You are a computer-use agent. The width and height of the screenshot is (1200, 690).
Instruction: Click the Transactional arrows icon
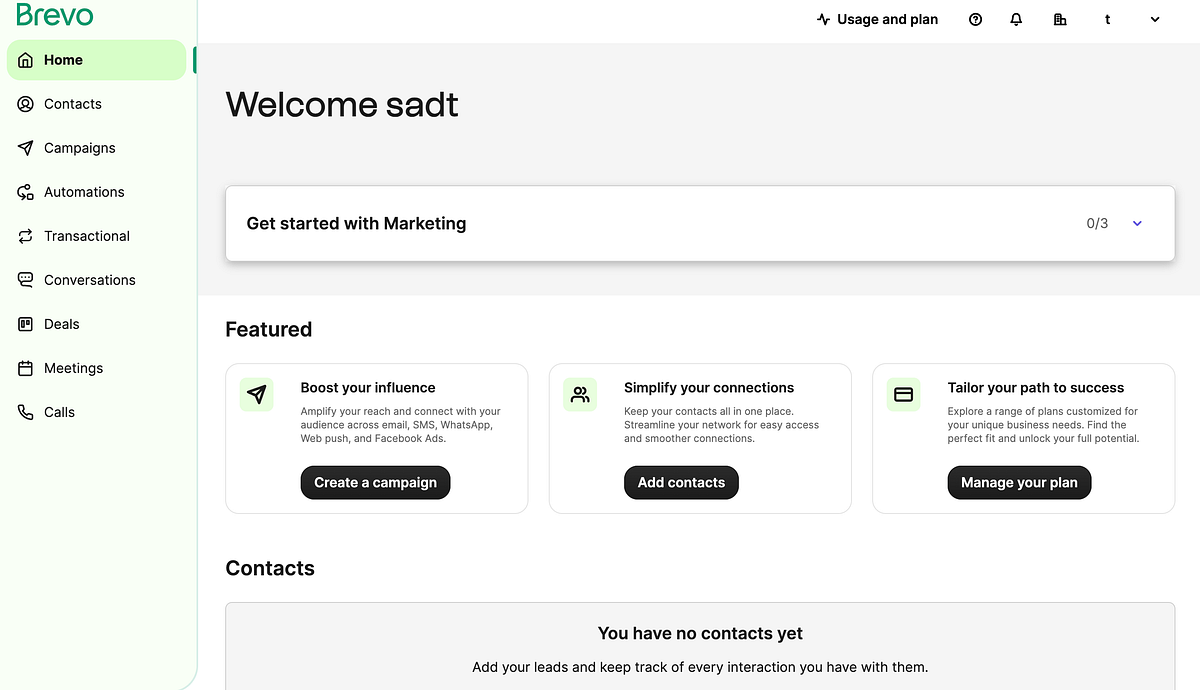coord(25,235)
